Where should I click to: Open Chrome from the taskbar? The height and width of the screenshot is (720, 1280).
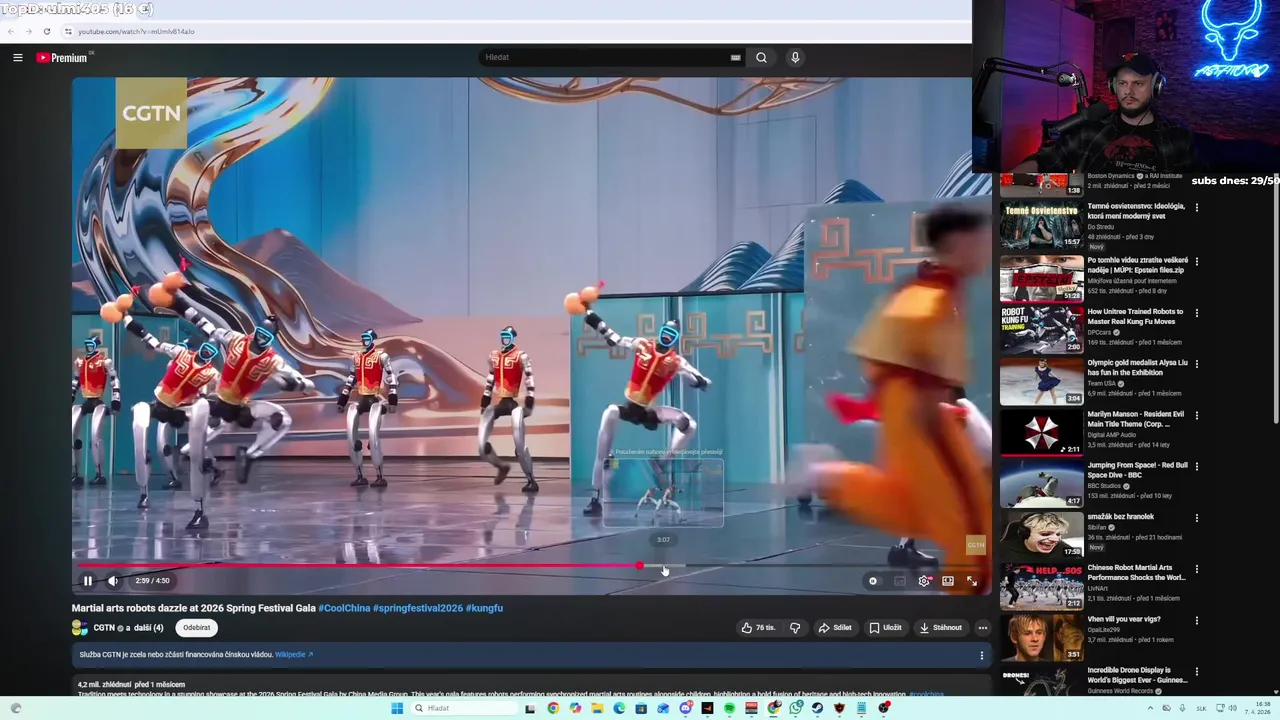pyautogui.click(x=553, y=708)
